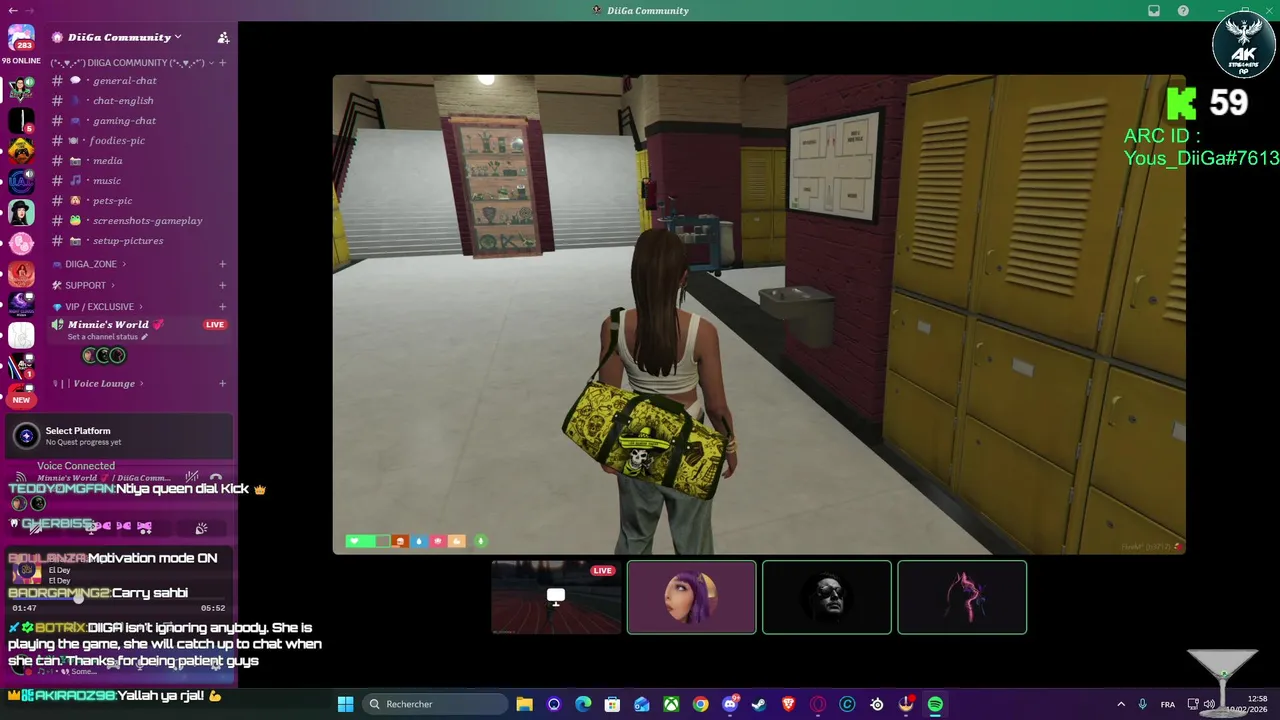Expand the DiiGa Community server dropdown
1280x720 pixels.
point(177,37)
